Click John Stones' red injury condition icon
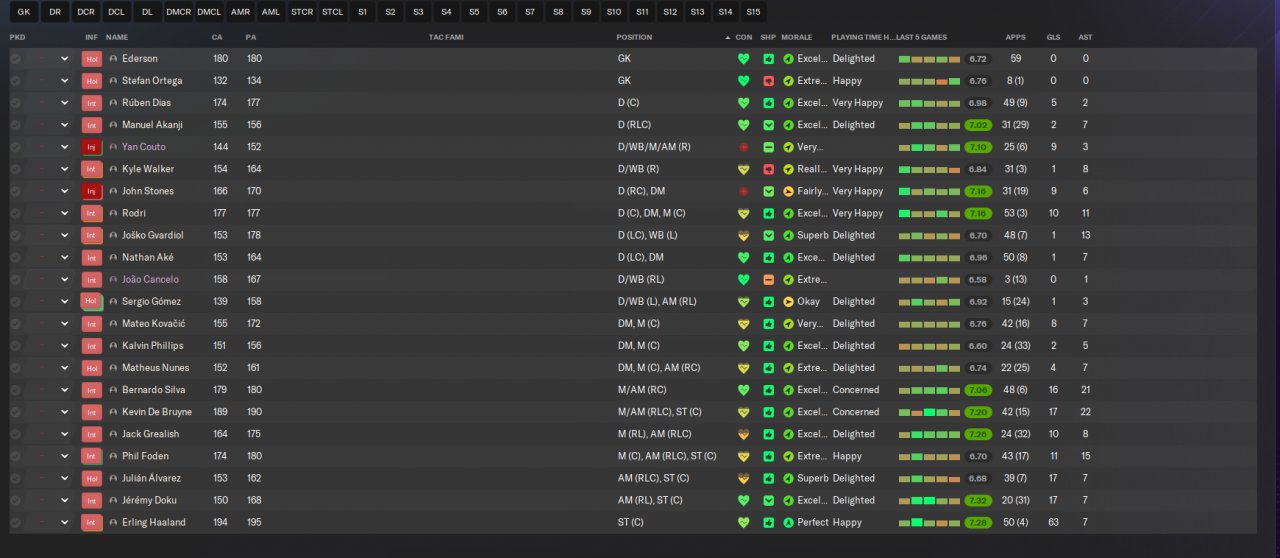The height and width of the screenshot is (558, 1280). [x=743, y=191]
